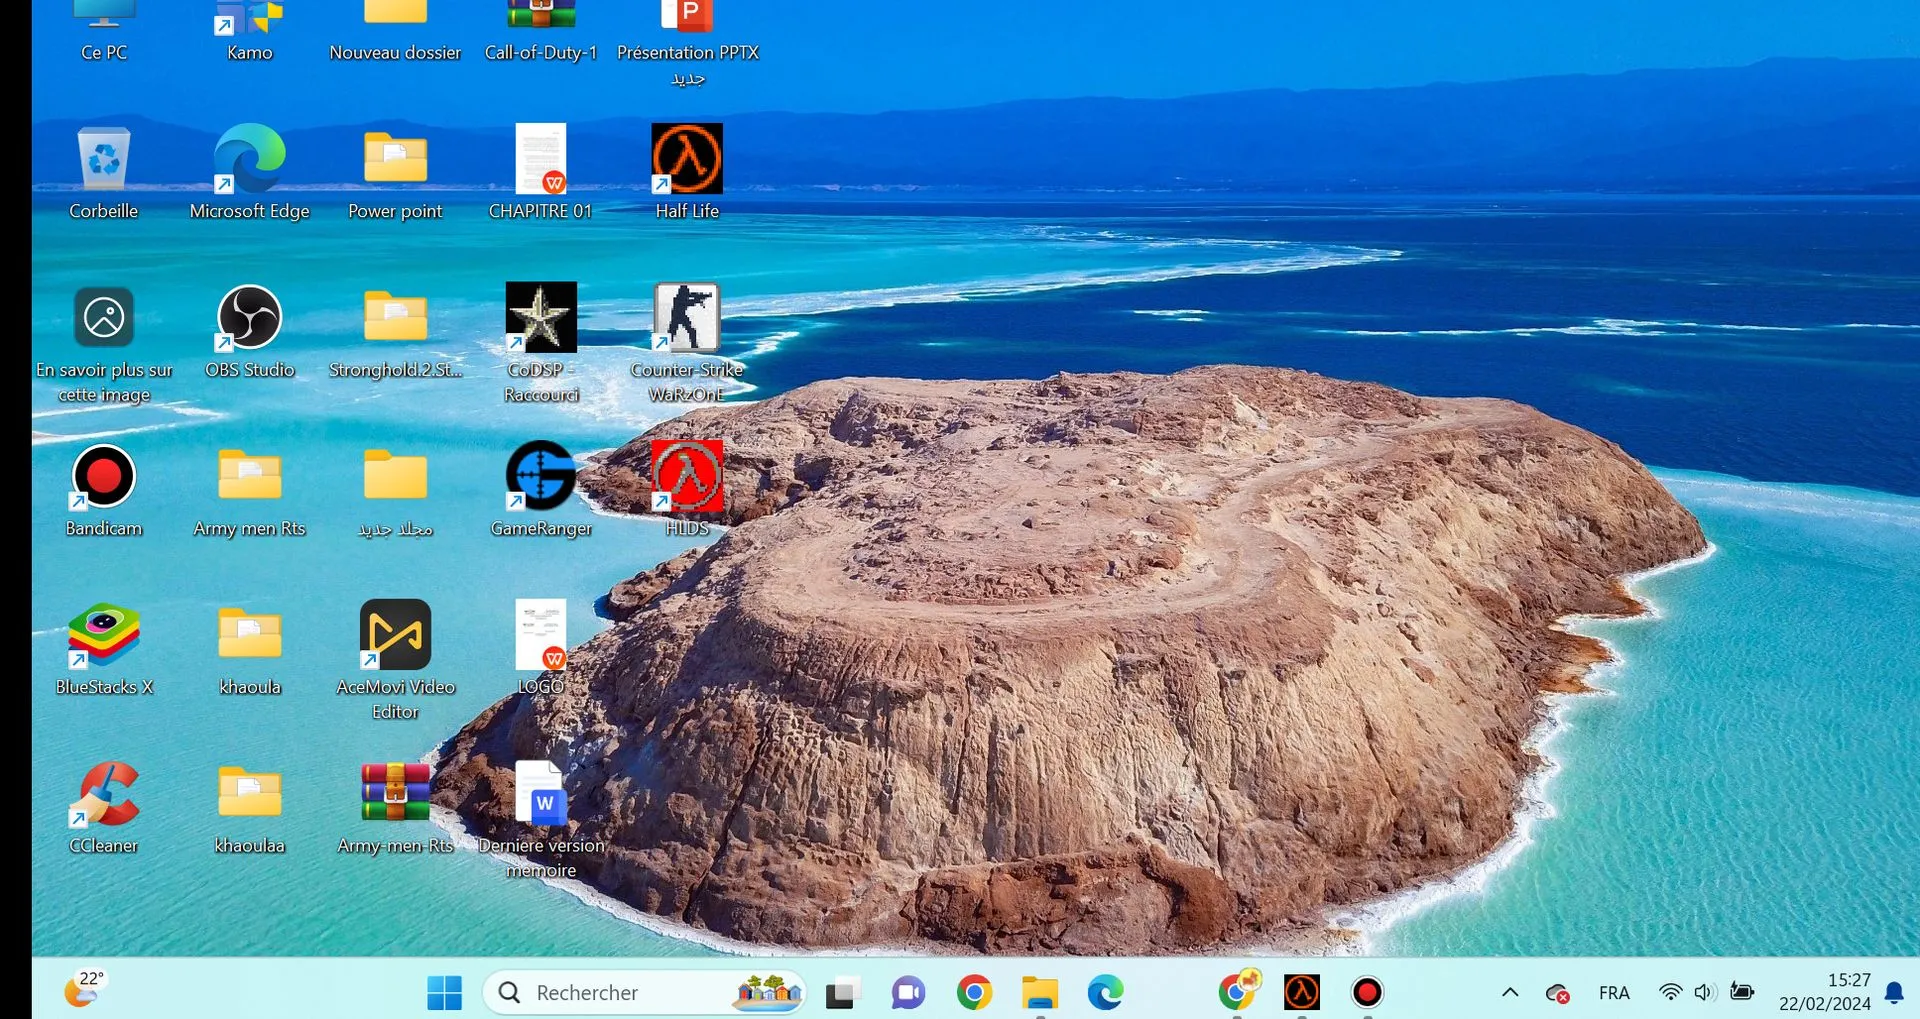
Task: Open File Explorer from the taskbar
Action: pyautogui.click(x=1040, y=993)
